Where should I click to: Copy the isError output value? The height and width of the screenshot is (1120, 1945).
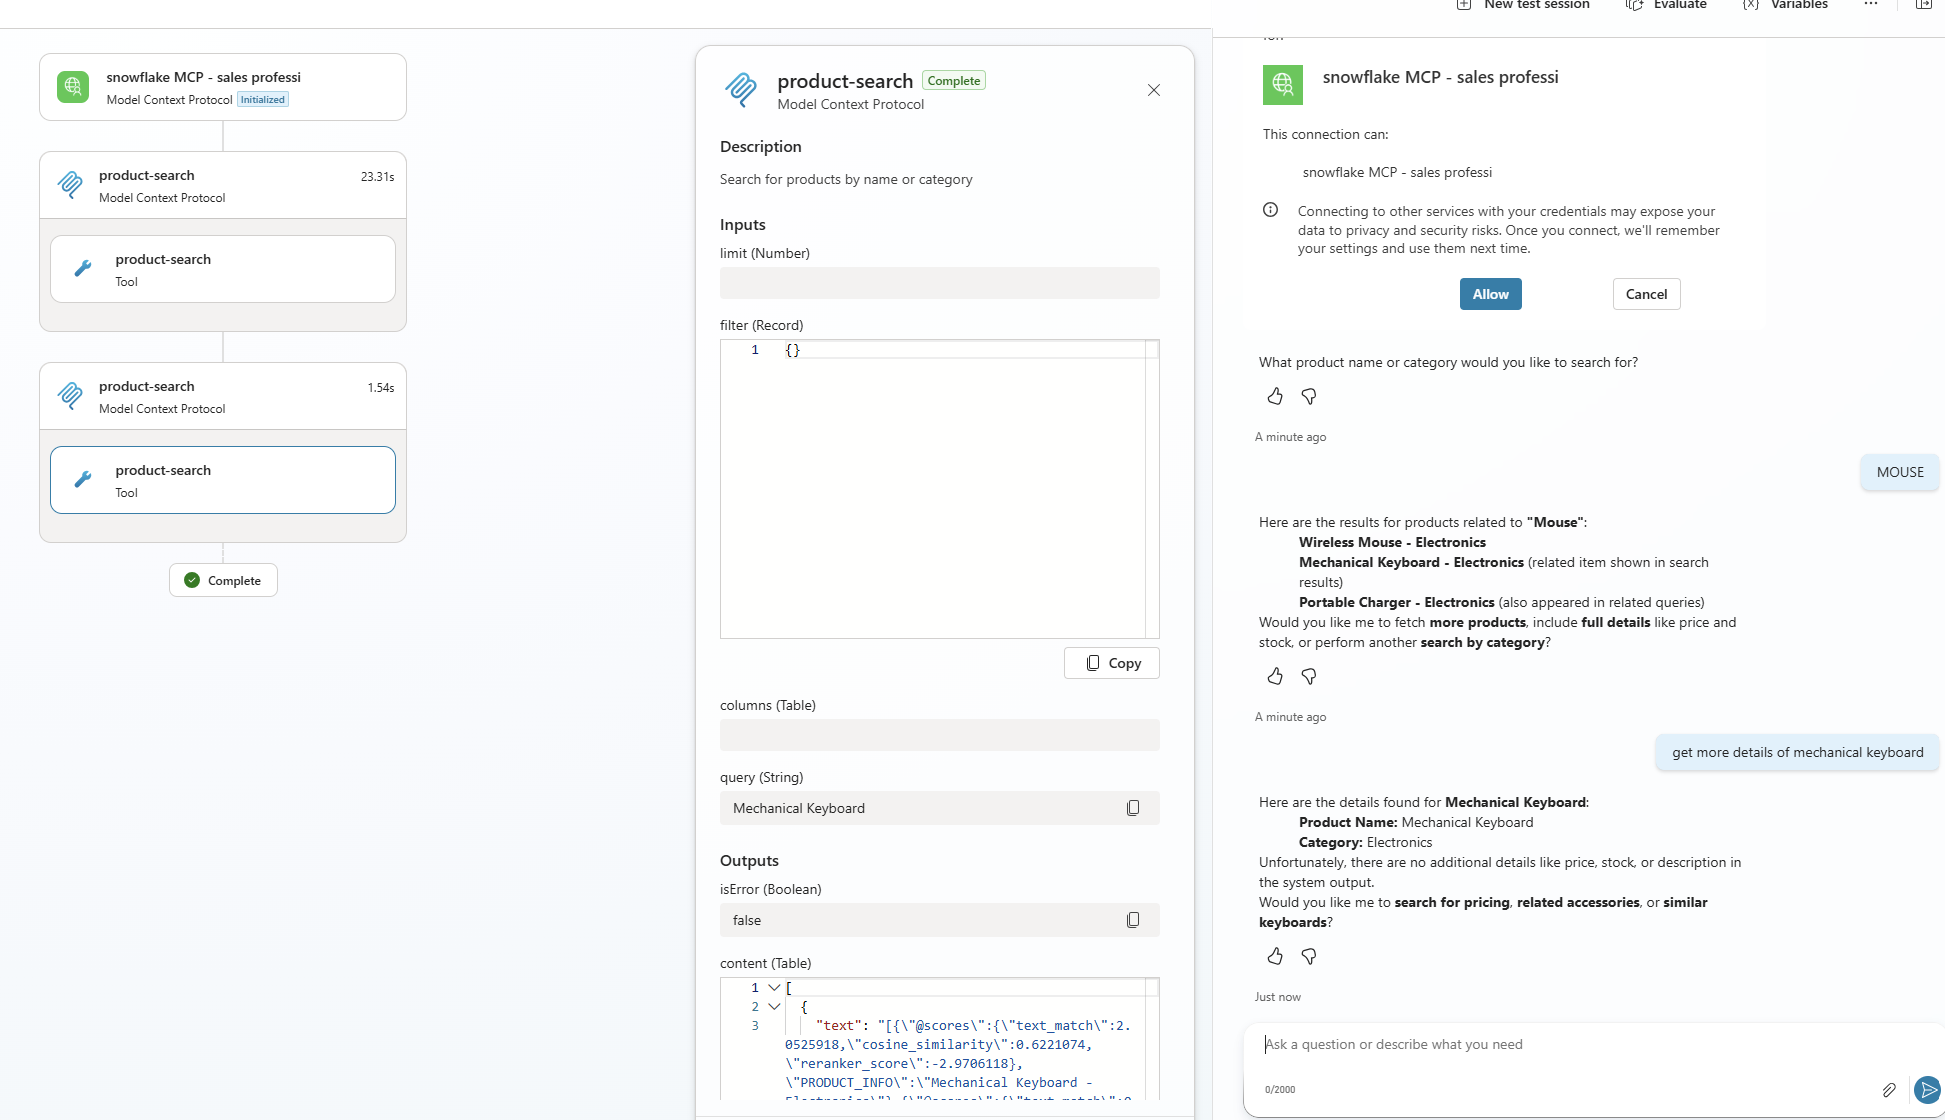[x=1133, y=920]
